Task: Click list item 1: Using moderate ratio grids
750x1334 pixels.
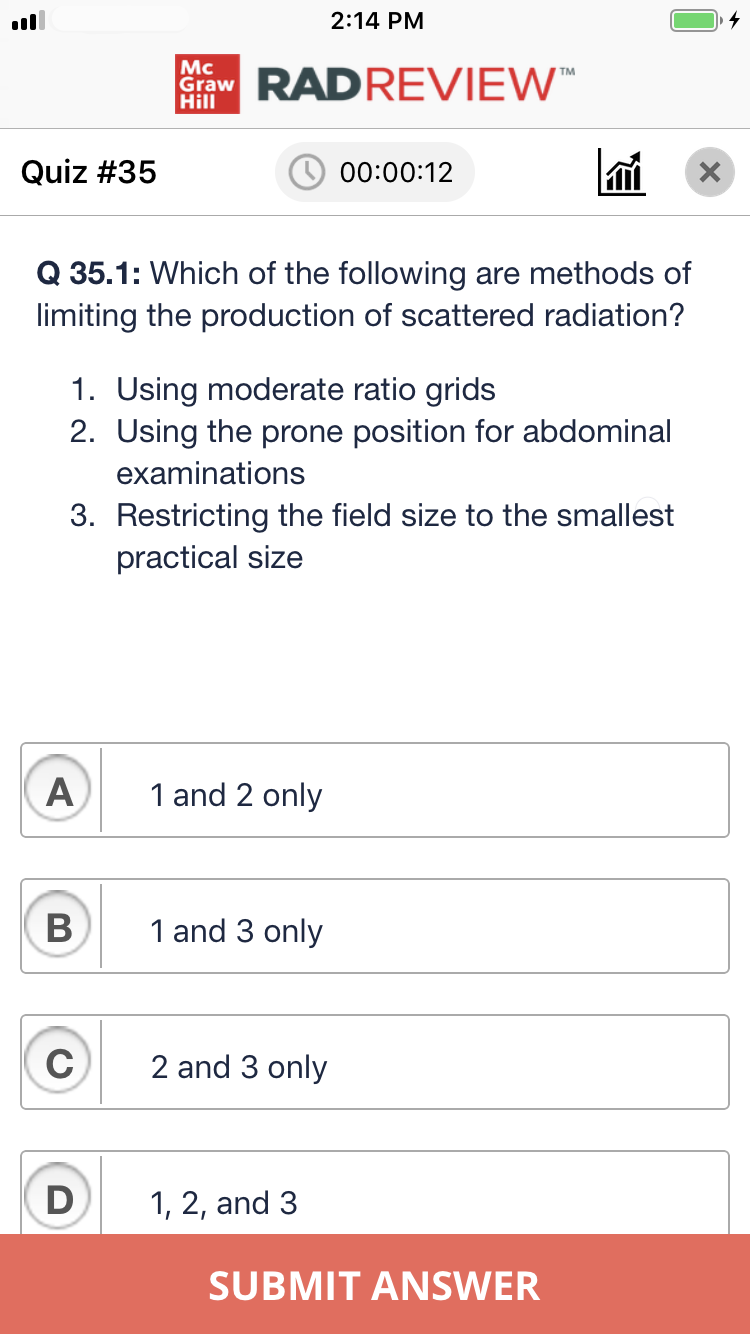Action: coord(306,390)
